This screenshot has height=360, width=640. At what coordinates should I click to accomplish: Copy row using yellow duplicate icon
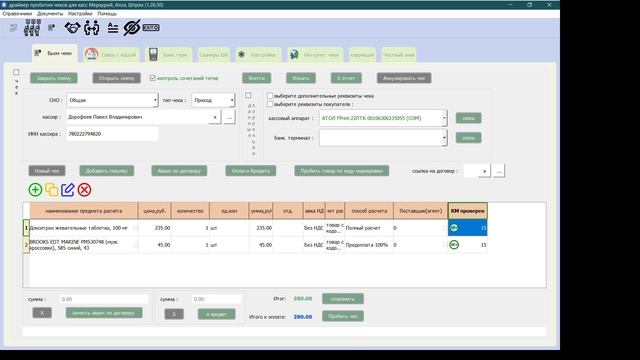click(51, 190)
